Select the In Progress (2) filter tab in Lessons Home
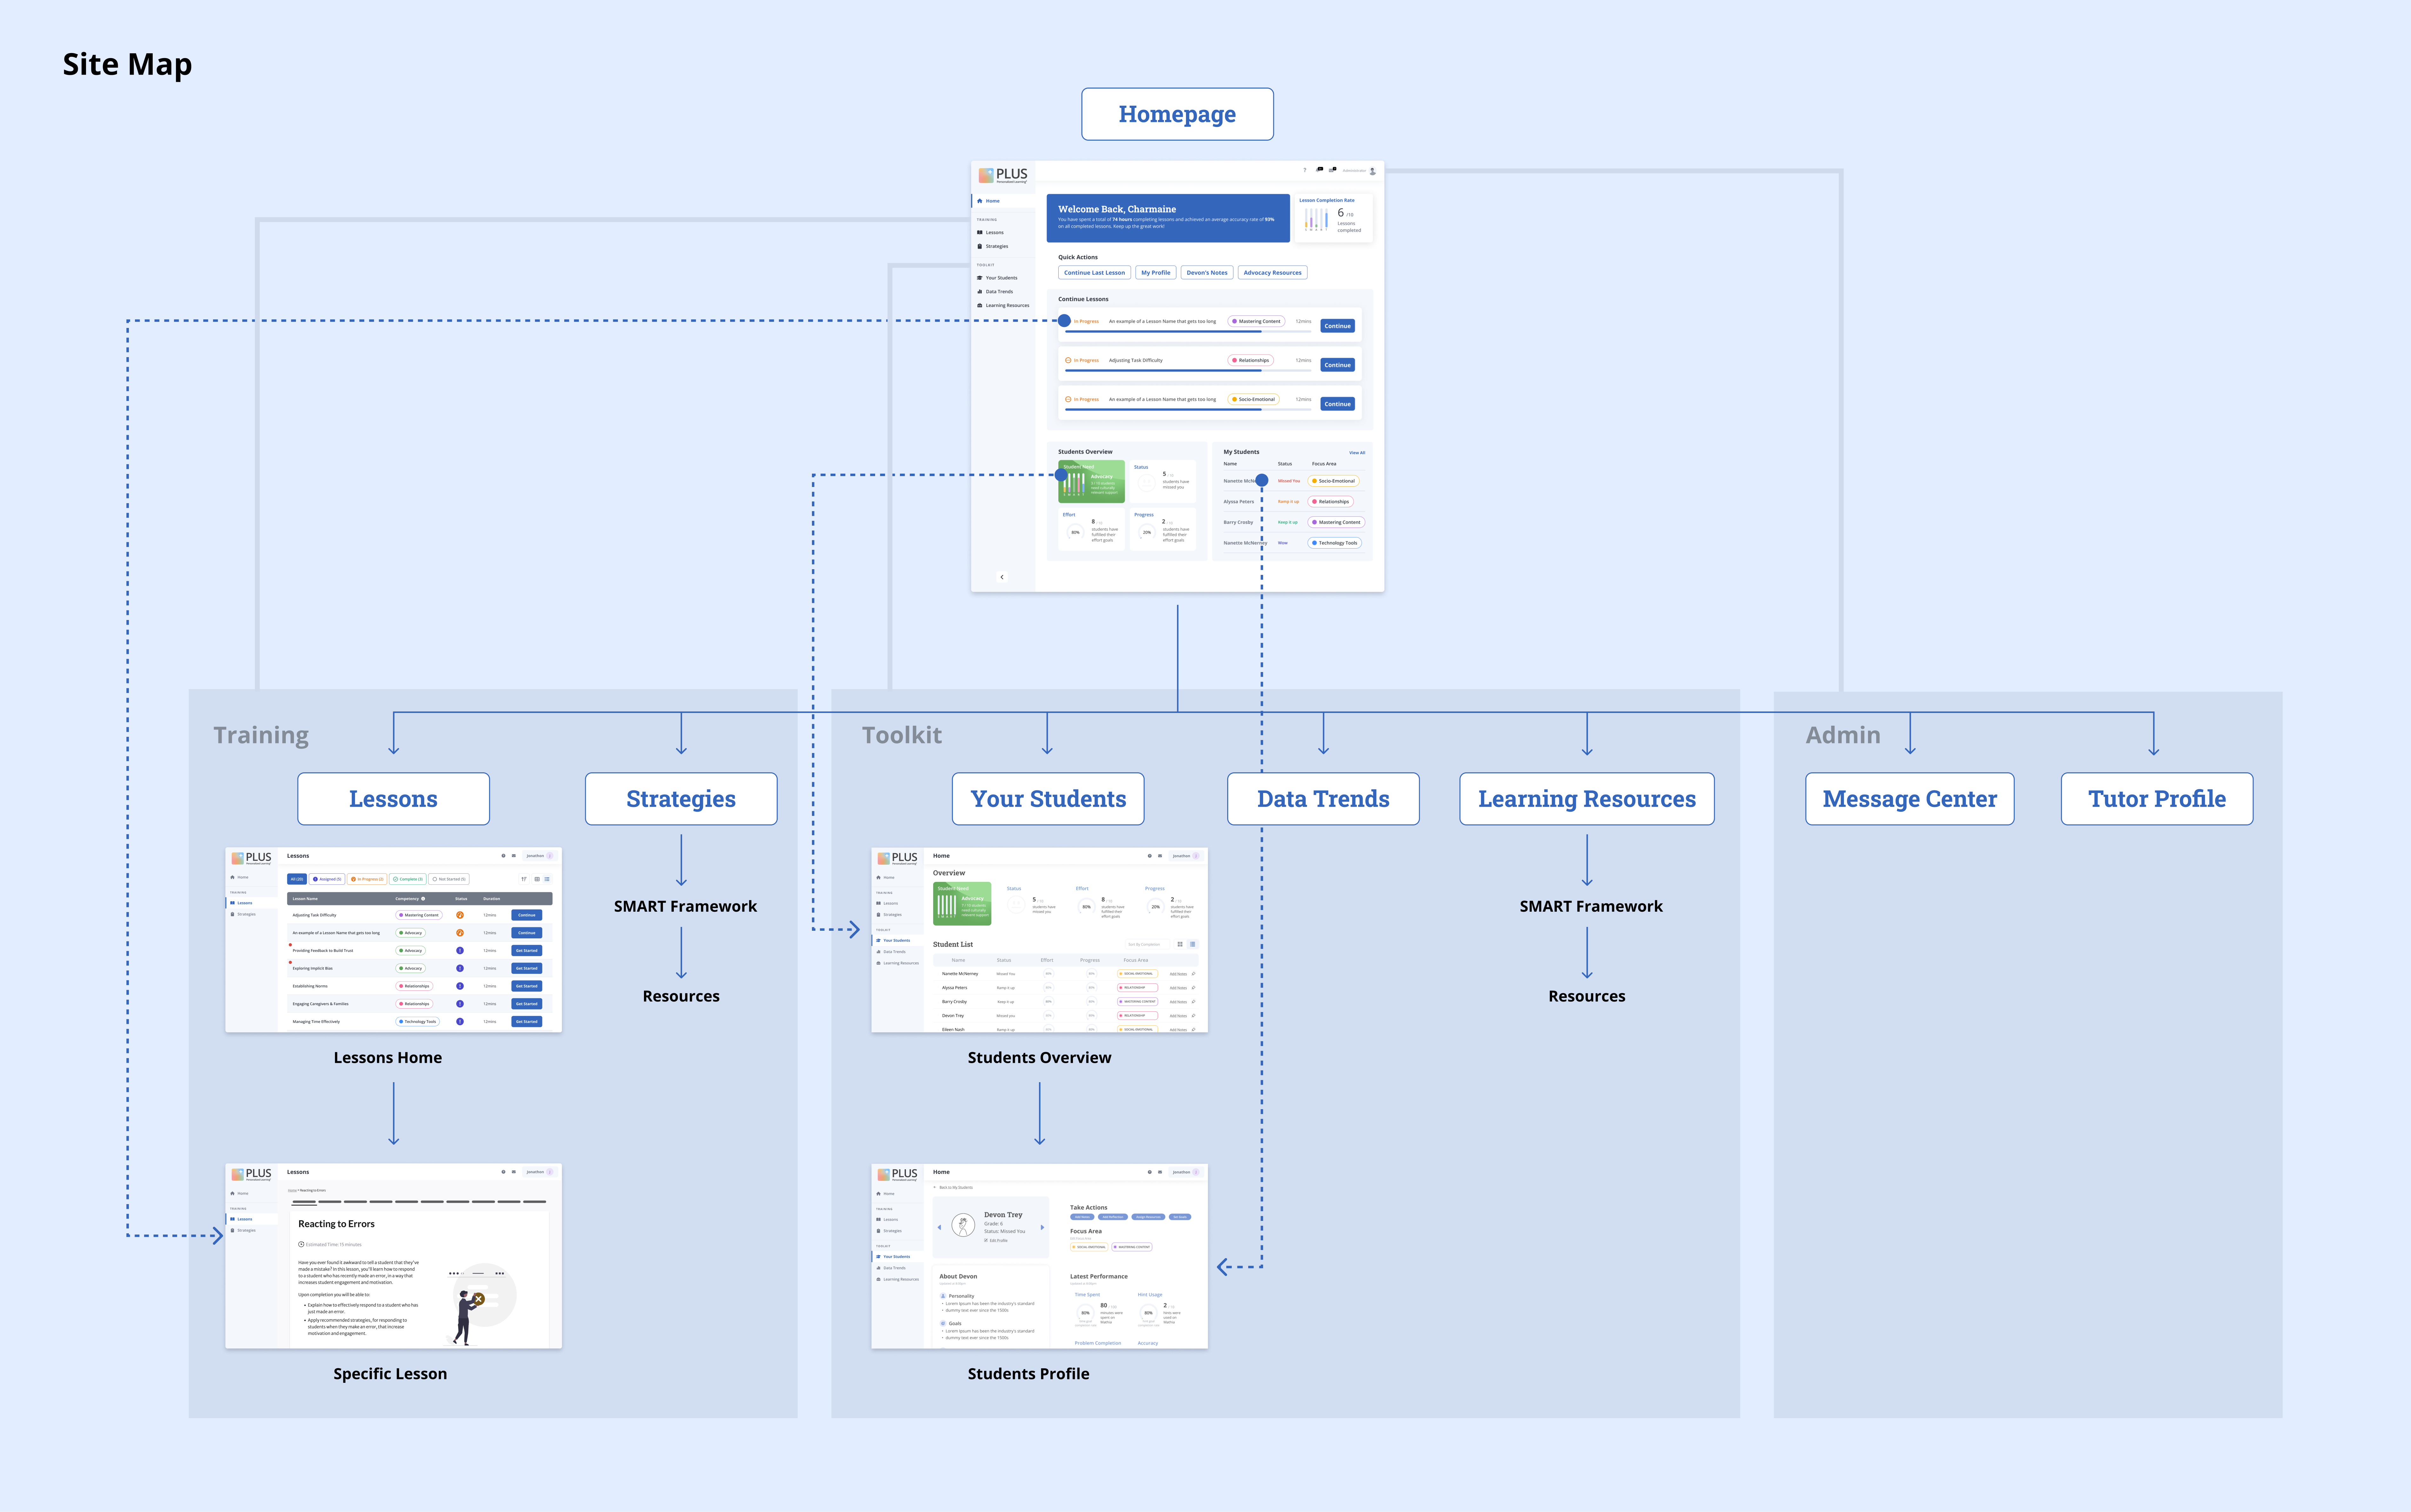2411x1512 pixels. (367, 879)
